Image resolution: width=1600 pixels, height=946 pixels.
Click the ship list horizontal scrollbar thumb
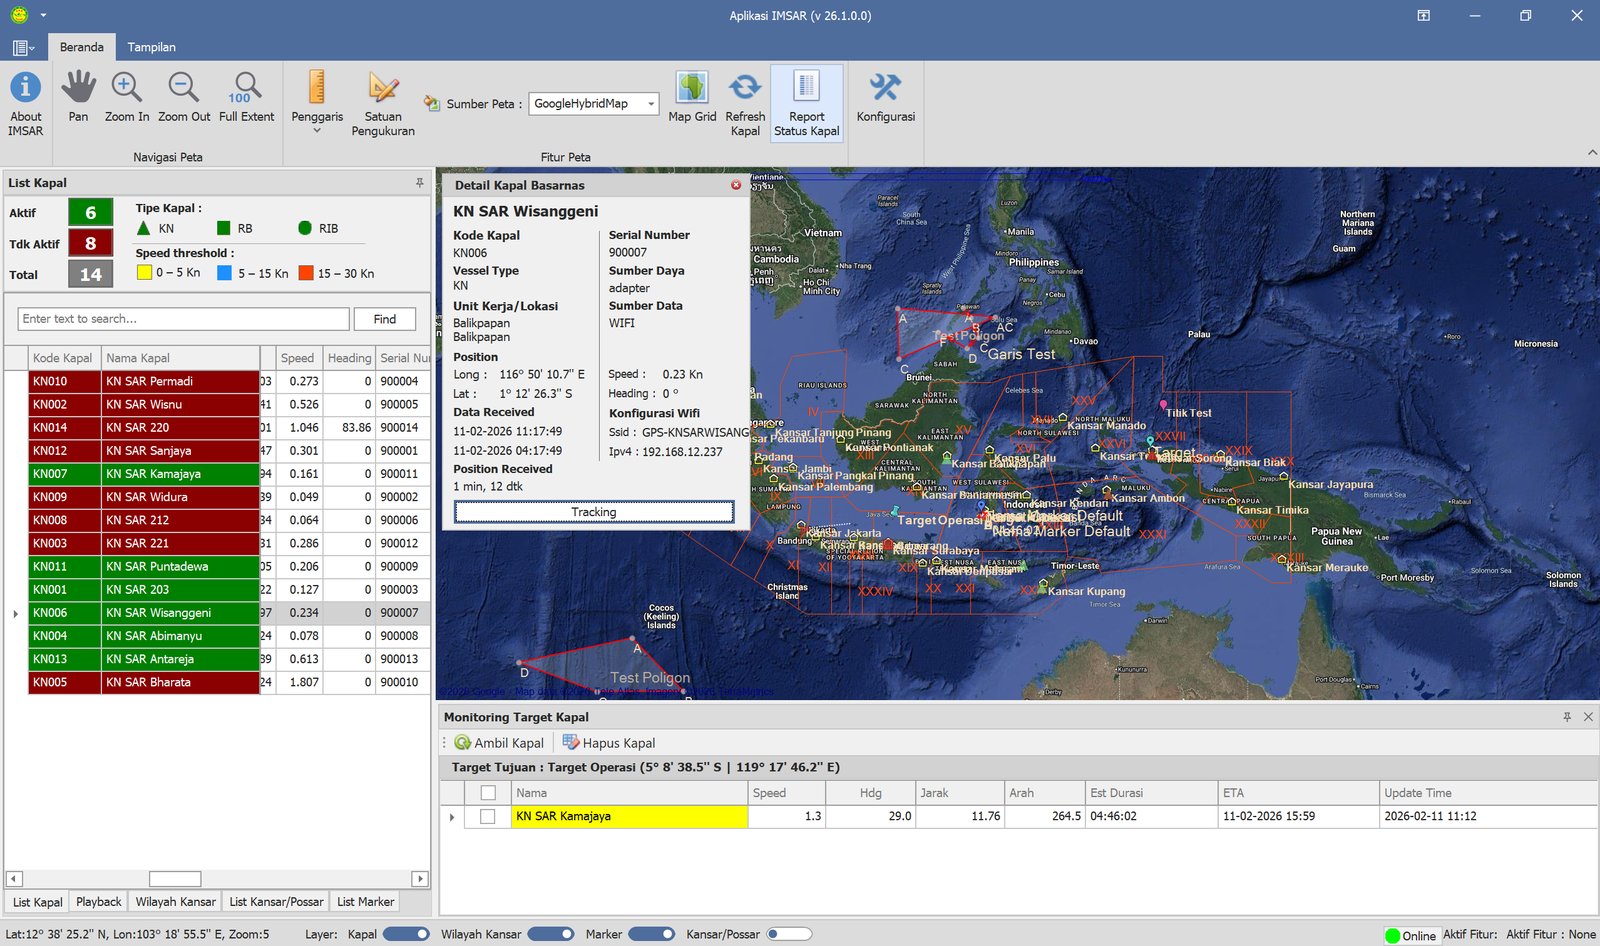(175, 879)
